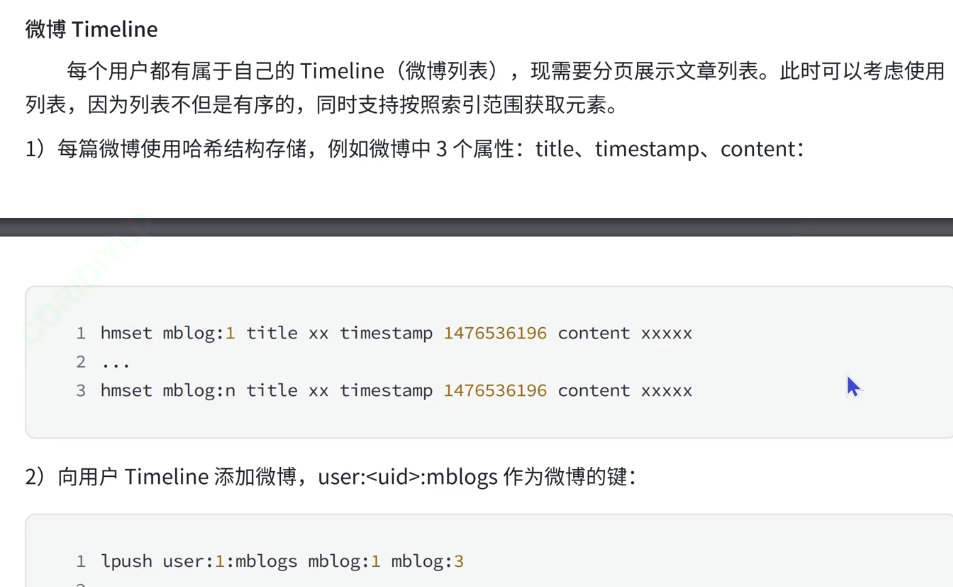Click line number 1 of the lpush block
The height and width of the screenshot is (587, 953).
pos(81,561)
